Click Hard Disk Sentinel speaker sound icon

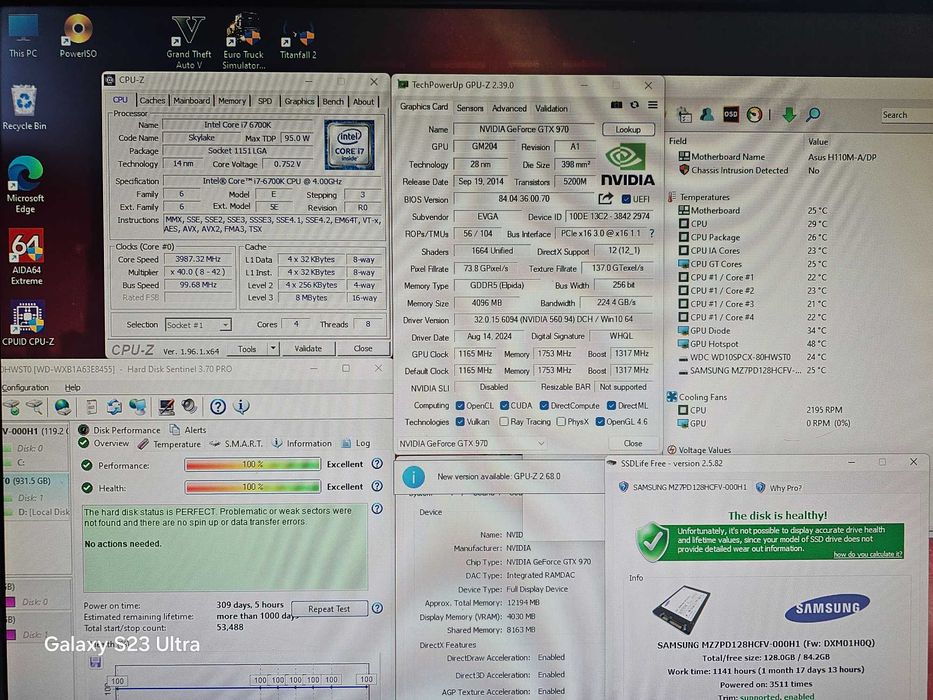point(189,407)
